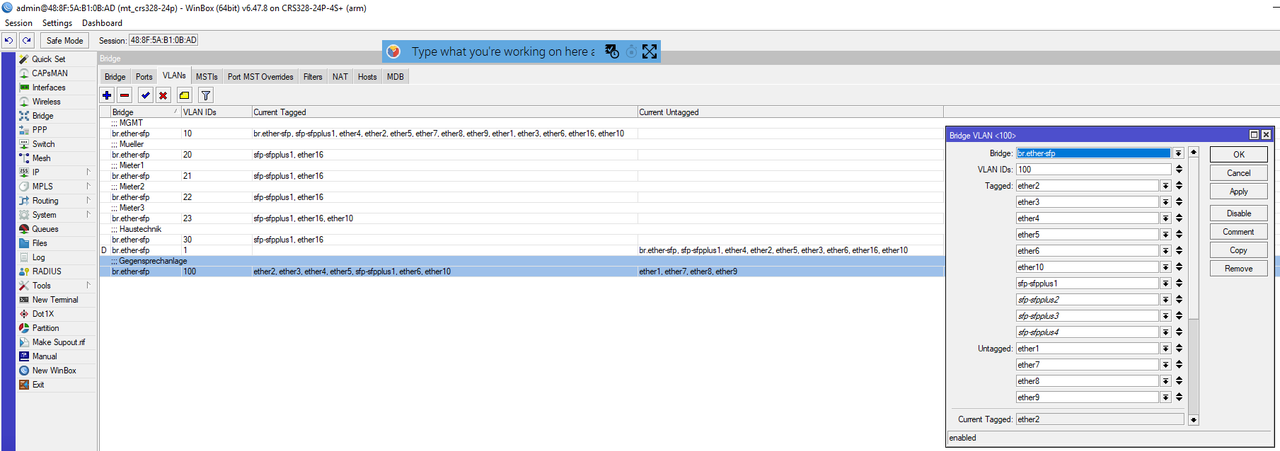The image size is (1280, 451).
Task: Enable selected entry with blue checkmark
Action: 145,95
